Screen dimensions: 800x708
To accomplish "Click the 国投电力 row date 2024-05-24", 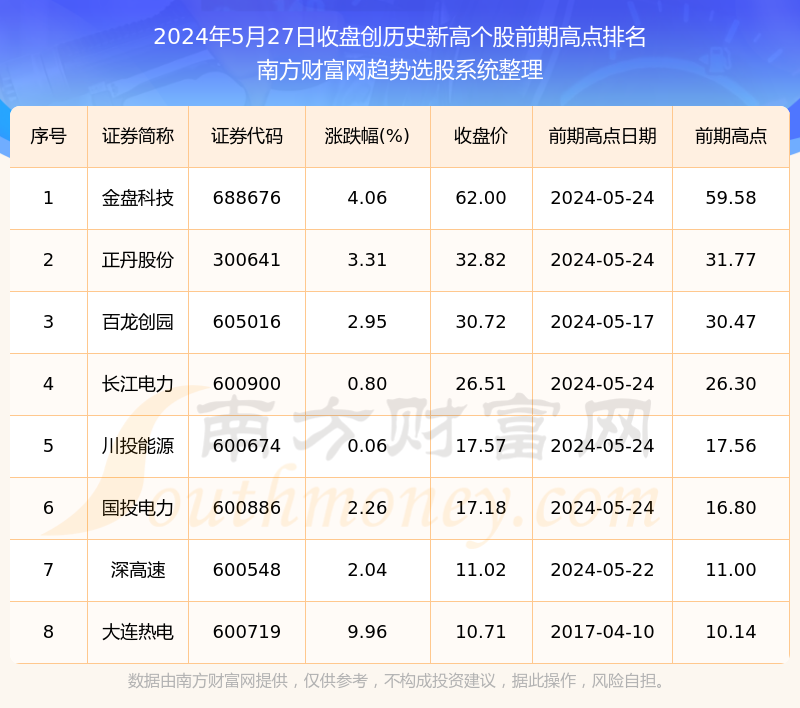I will click(603, 508).
